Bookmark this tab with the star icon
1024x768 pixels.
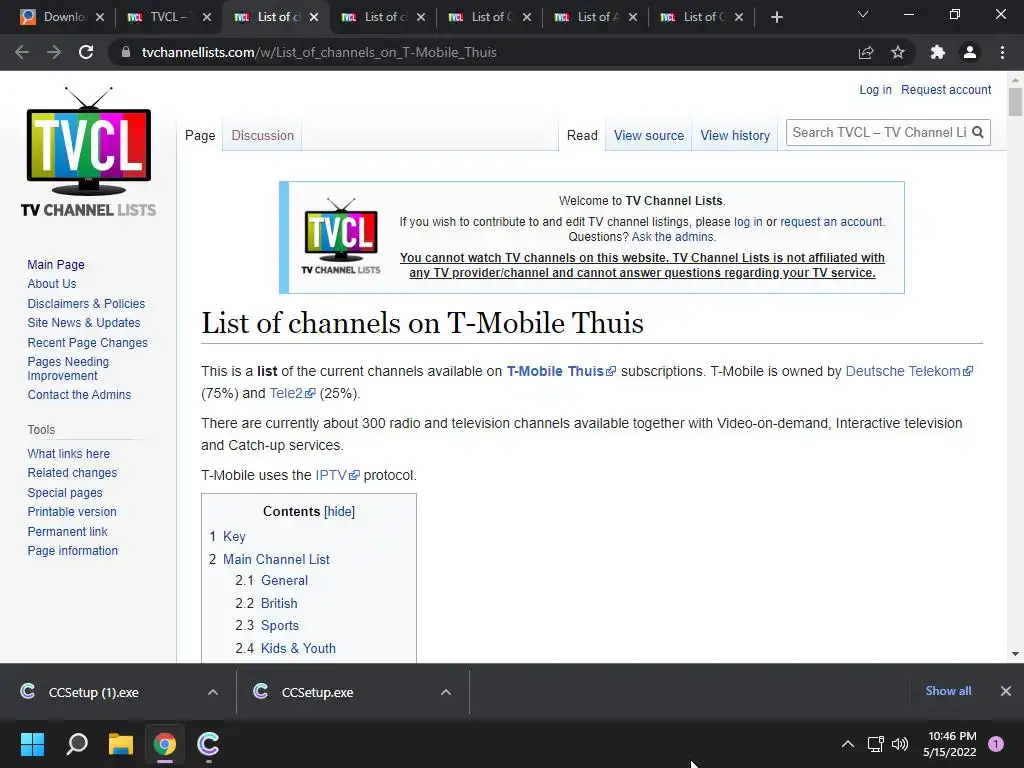[898, 52]
